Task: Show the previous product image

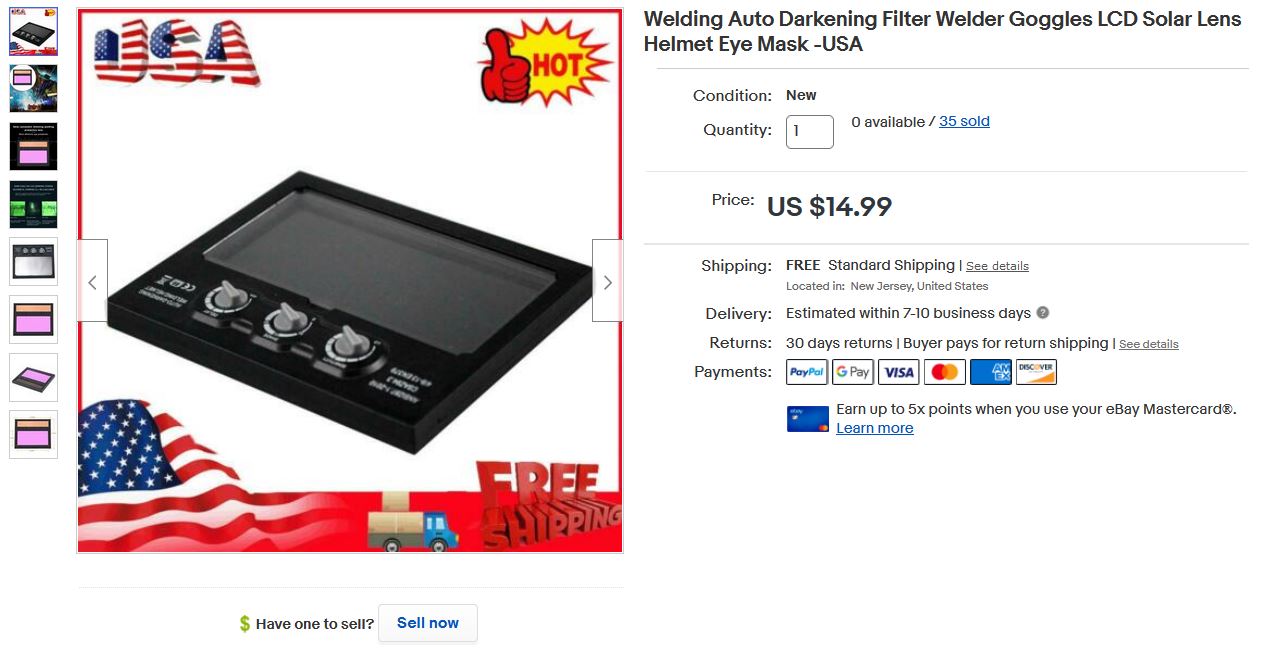Action: pyautogui.click(x=92, y=281)
